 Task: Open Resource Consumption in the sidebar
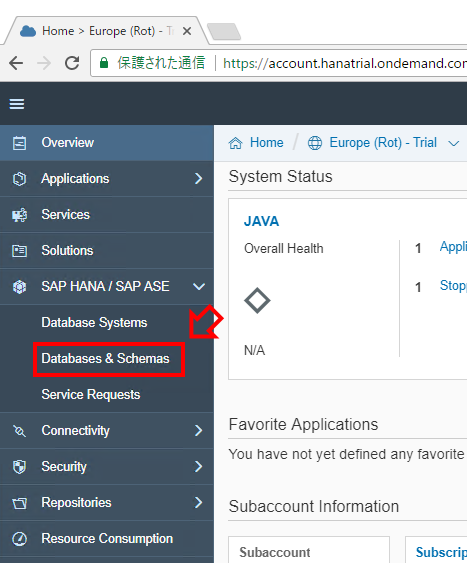[x=107, y=538]
